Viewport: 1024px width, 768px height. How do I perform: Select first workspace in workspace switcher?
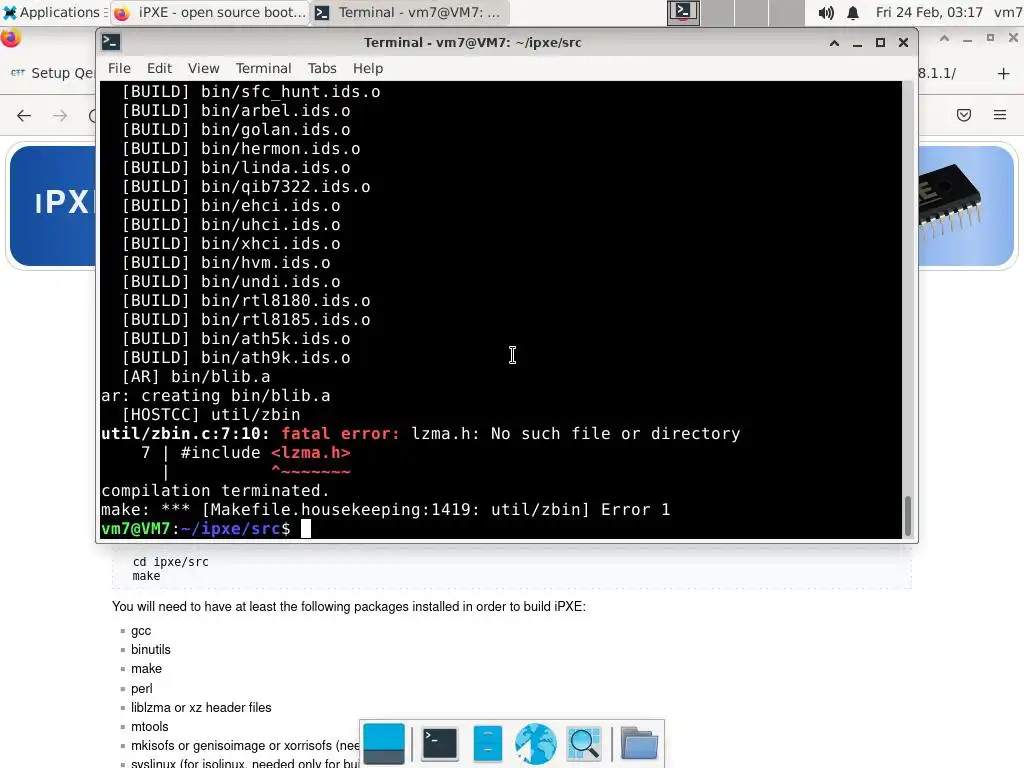tap(683, 12)
